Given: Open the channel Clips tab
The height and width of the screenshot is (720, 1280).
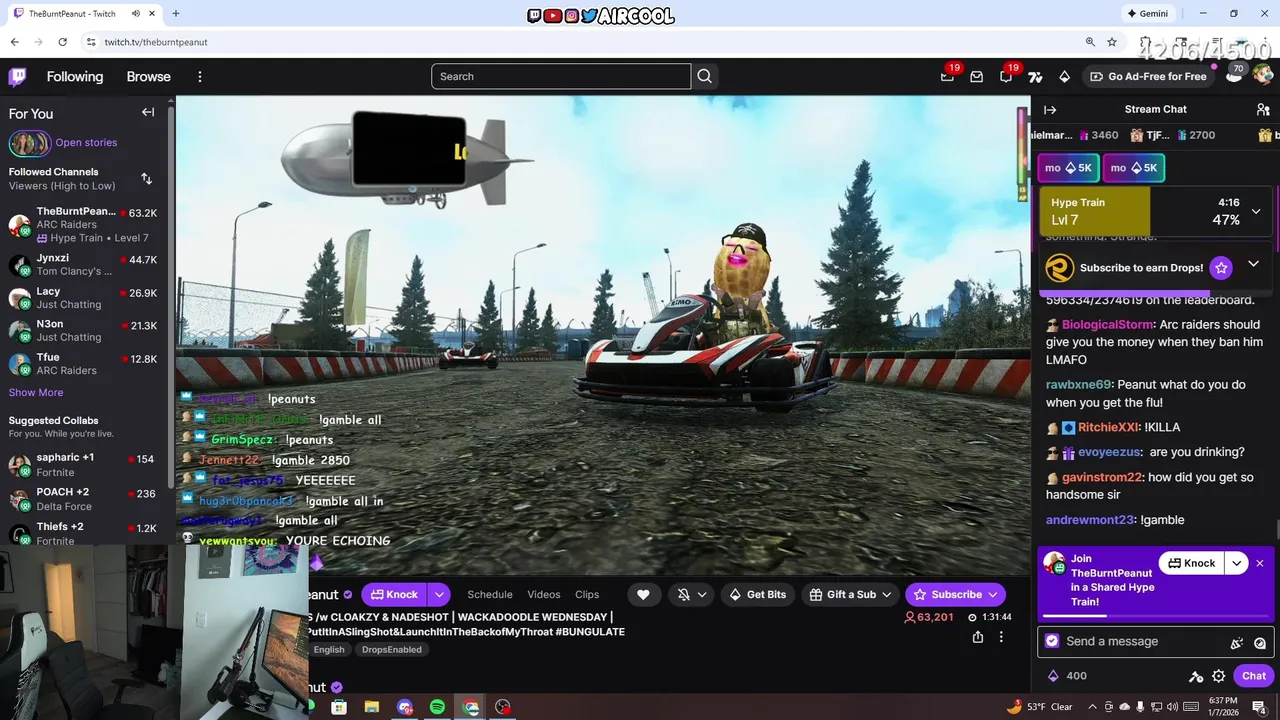Looking at the screenshot, I should click(587, 594).
